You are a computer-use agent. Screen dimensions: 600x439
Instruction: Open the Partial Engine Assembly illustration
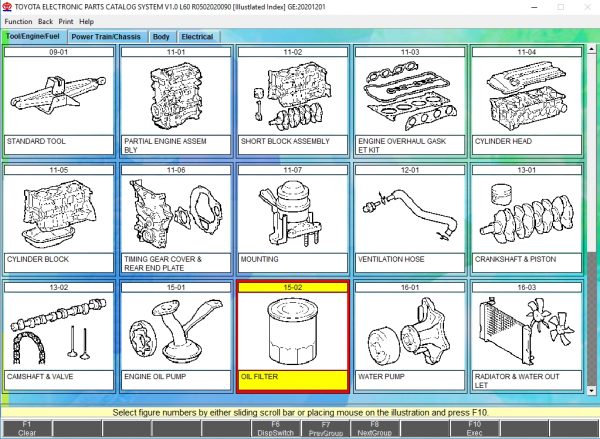click(x=176, y=96)
